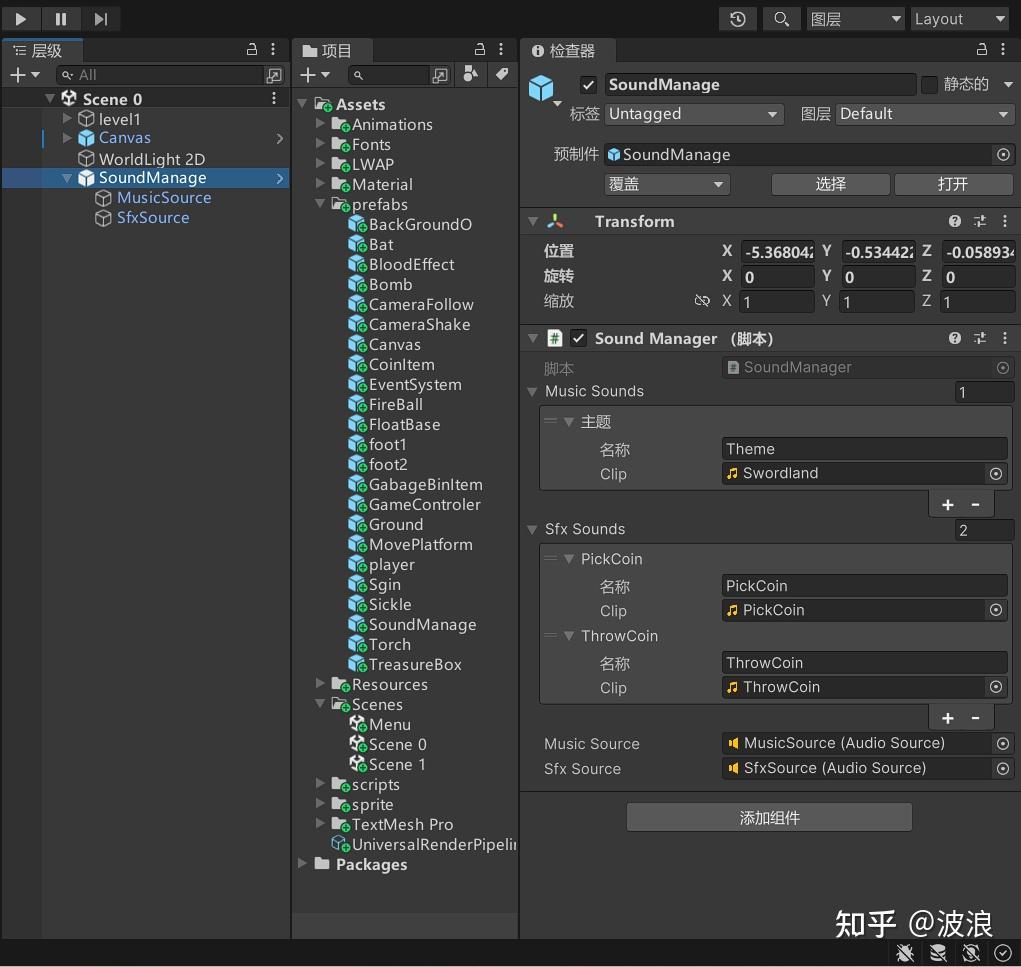1021x967 pixels.
Task: Switch to the 层级 Hierarchy tab
Action: (41, 50)
